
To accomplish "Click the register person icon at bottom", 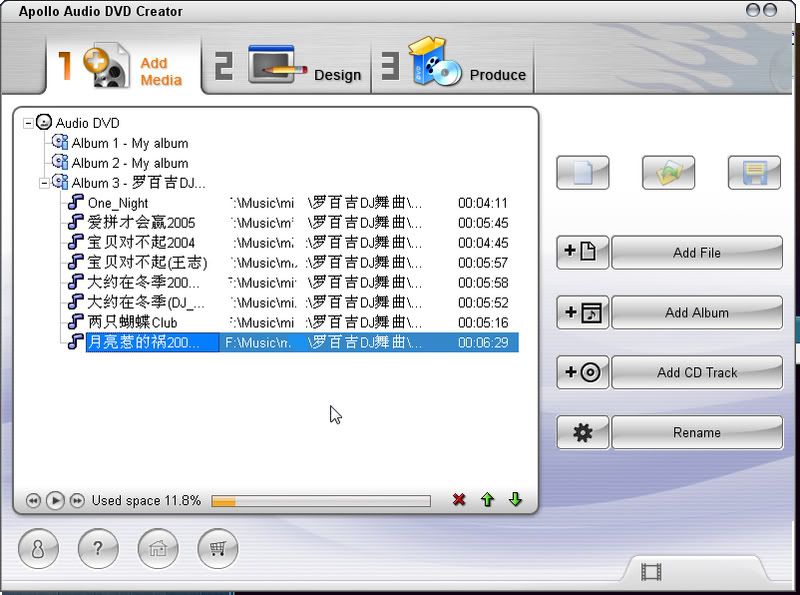I will point(38,549).
